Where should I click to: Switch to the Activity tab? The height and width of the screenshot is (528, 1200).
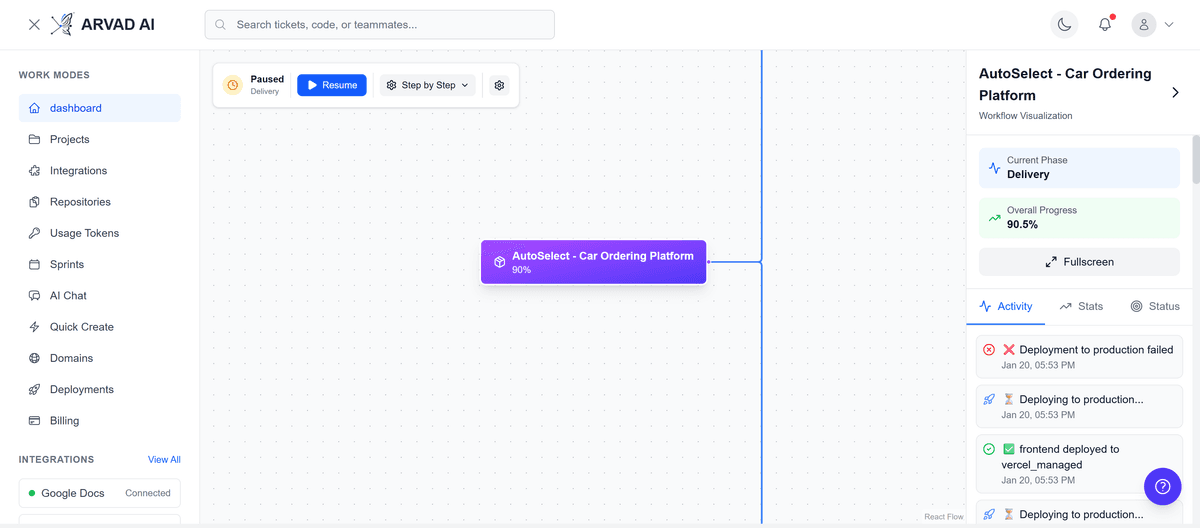coord(1006,306)
